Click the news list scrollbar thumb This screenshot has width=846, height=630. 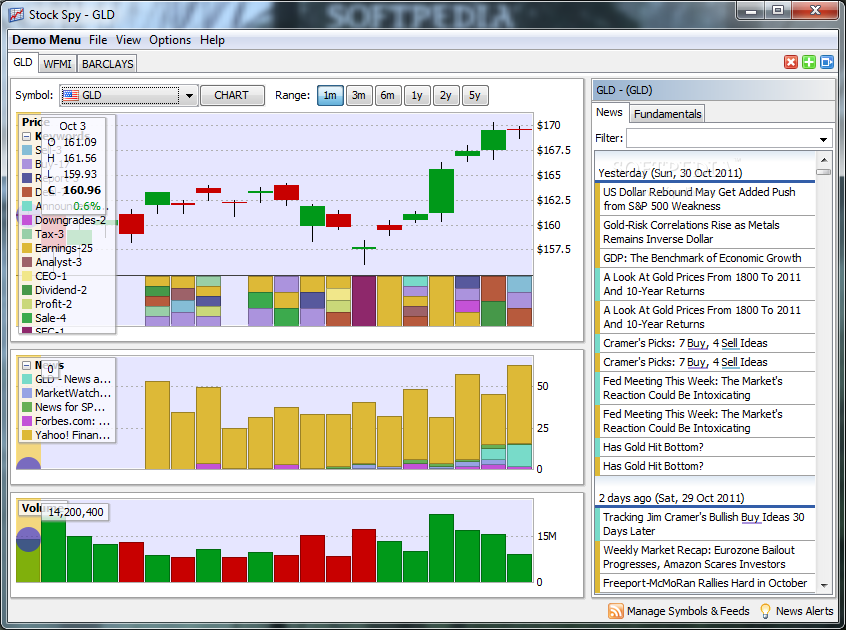coord(824,172)
